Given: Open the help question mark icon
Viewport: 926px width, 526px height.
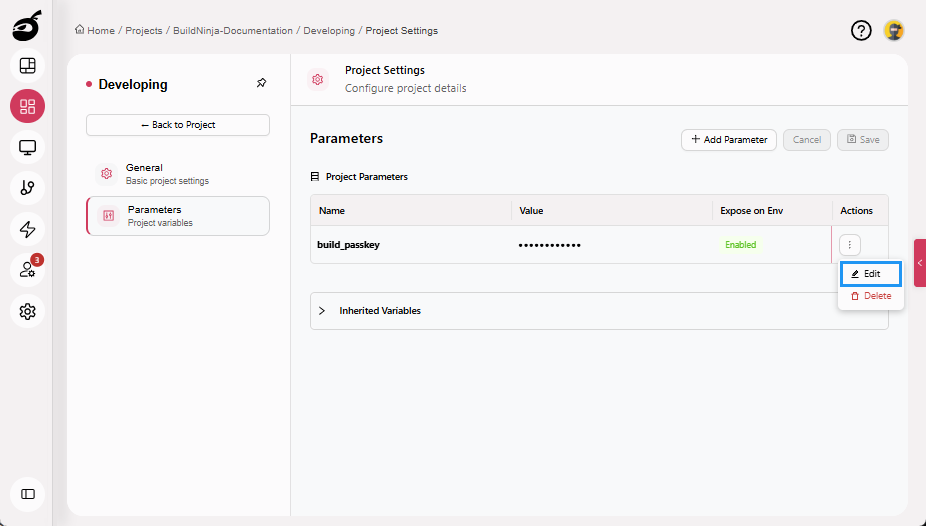Looking at the screenshot, I should point(861,31).
